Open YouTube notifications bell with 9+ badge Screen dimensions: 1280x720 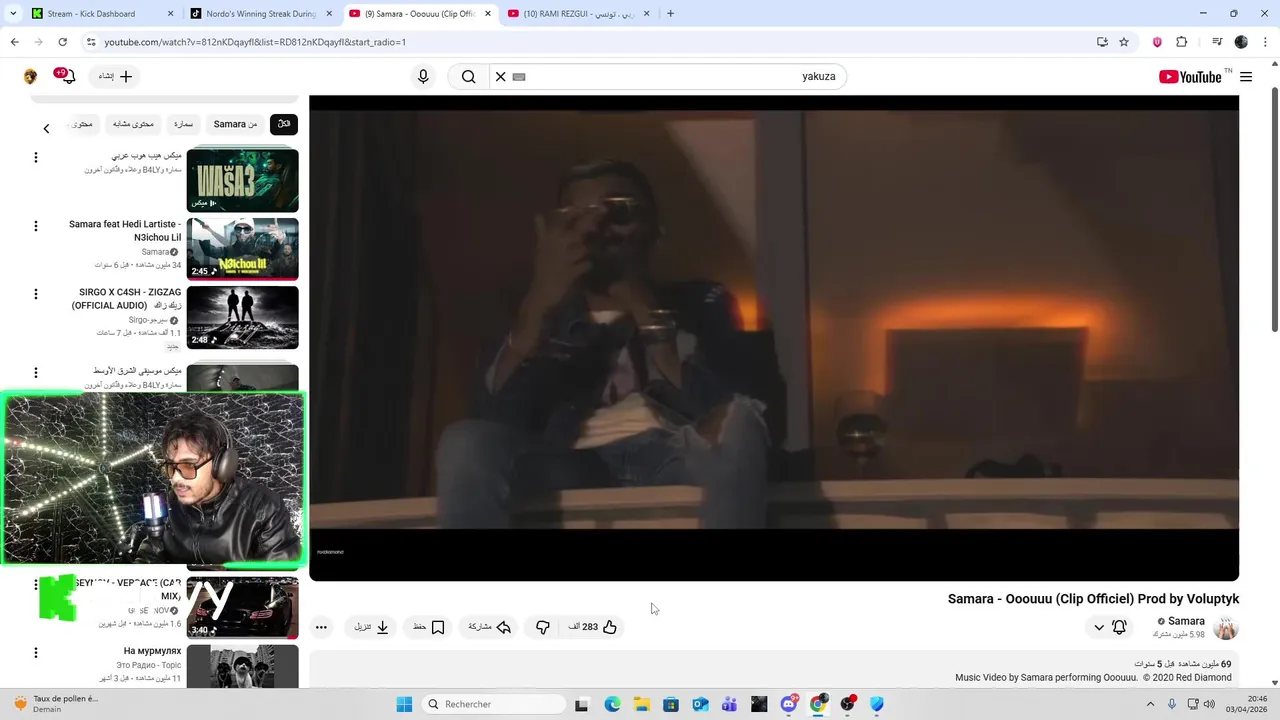tap(67, 76)
